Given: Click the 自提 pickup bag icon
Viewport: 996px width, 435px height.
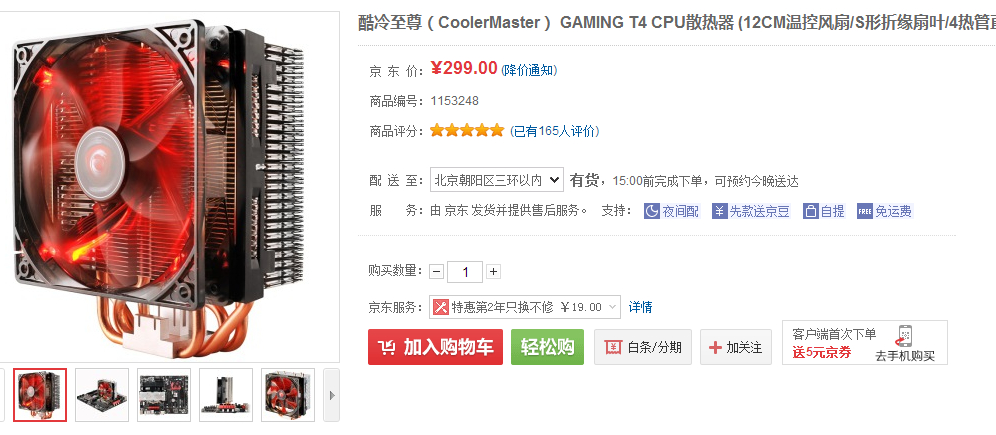Looking at the screenshot, I should tap(811, 211).
